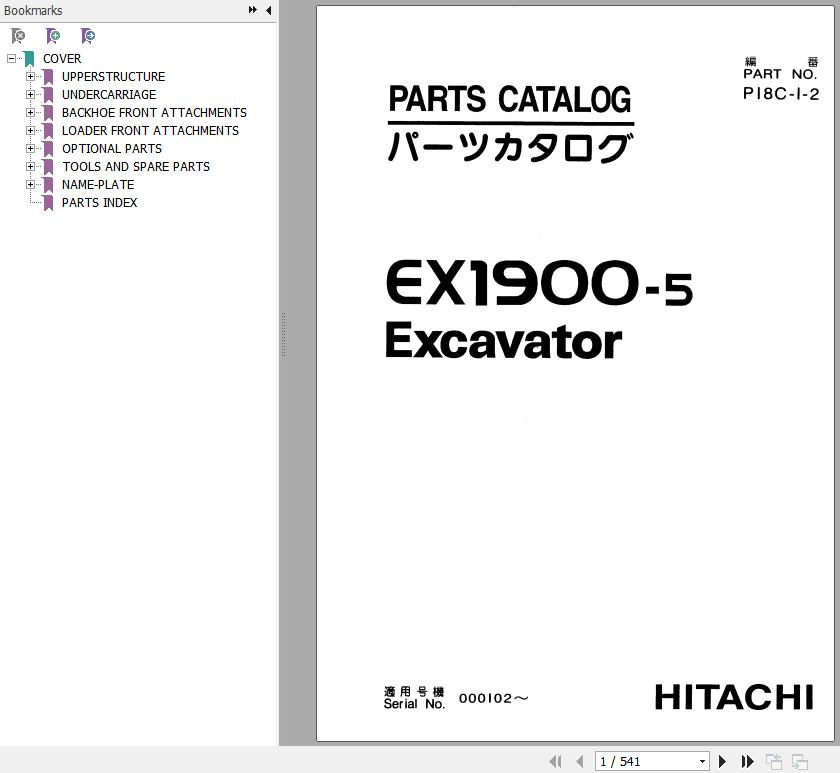Expand the TOOLS AND SPARE PARTS node
Screen dimensions: 840x773
pyautogui.click(x=30, y=167)
